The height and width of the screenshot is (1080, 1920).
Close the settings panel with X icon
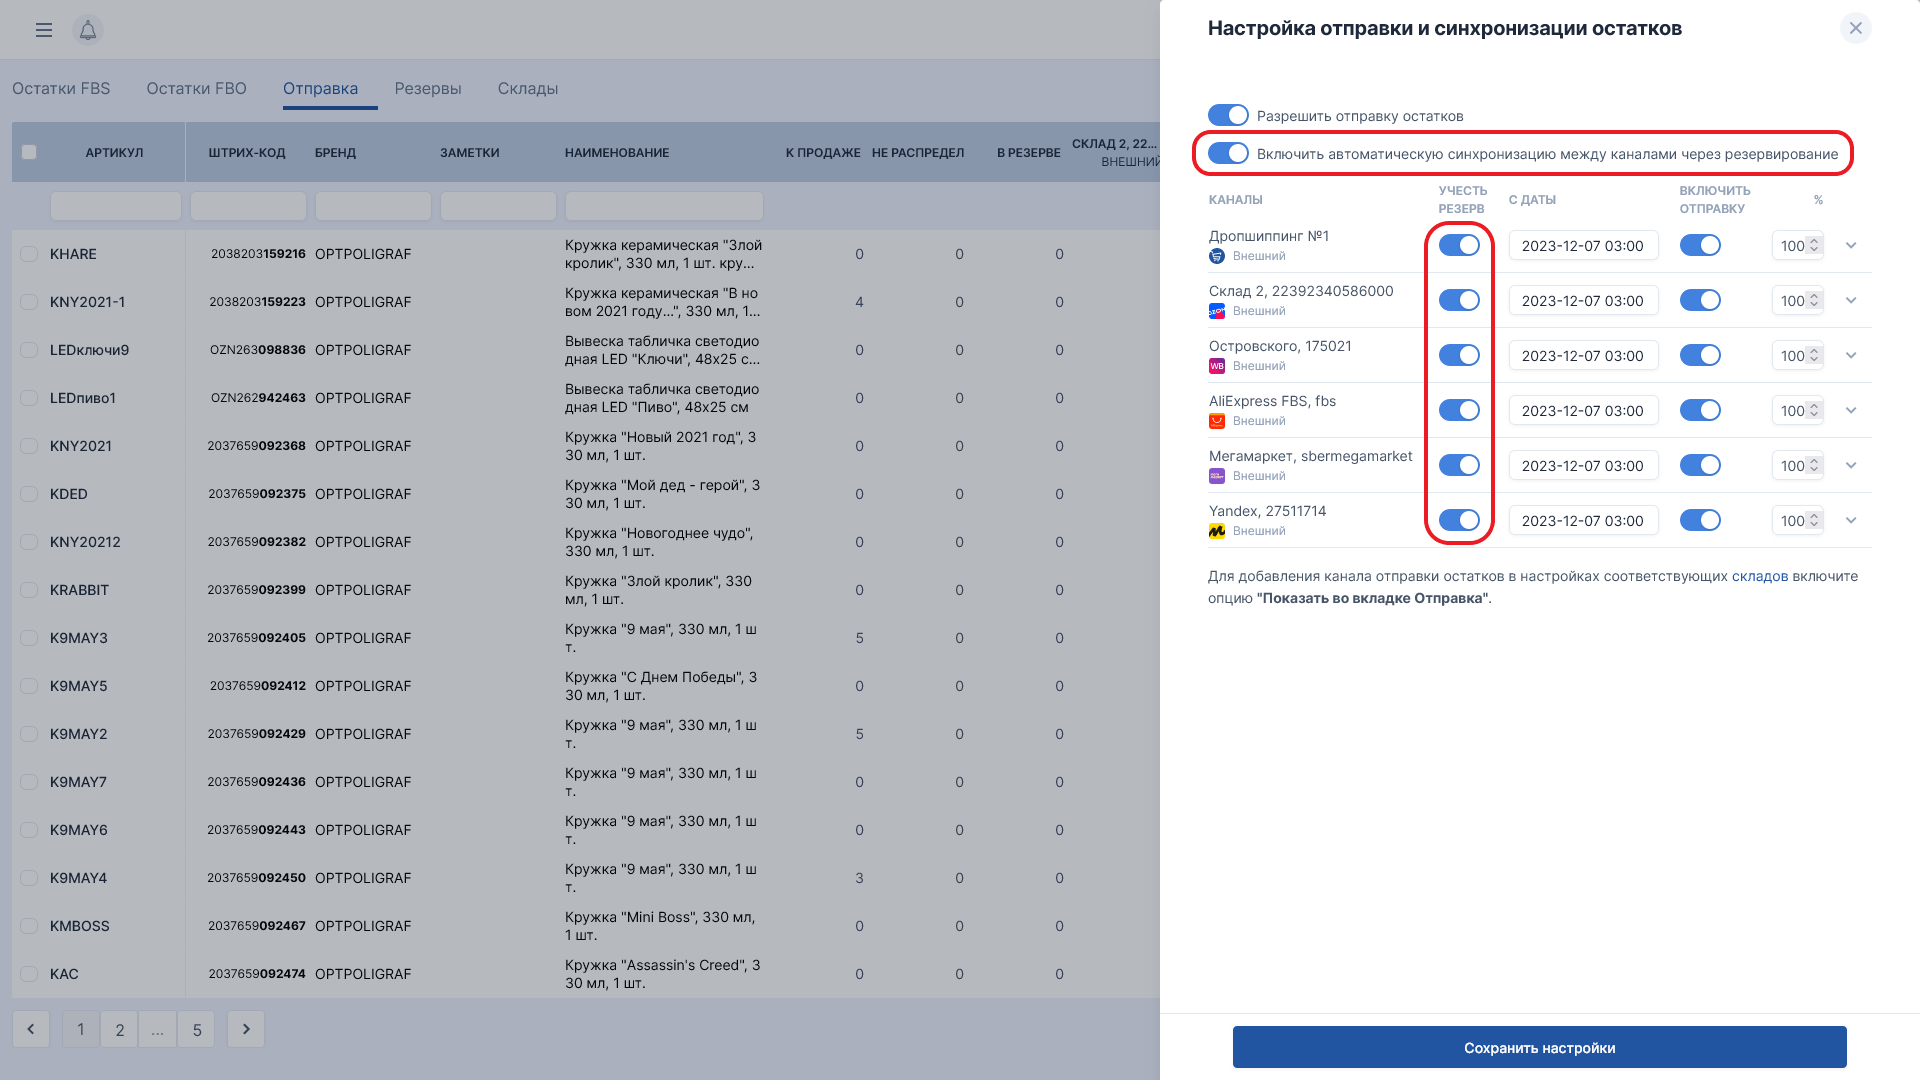pos(1855,28)
